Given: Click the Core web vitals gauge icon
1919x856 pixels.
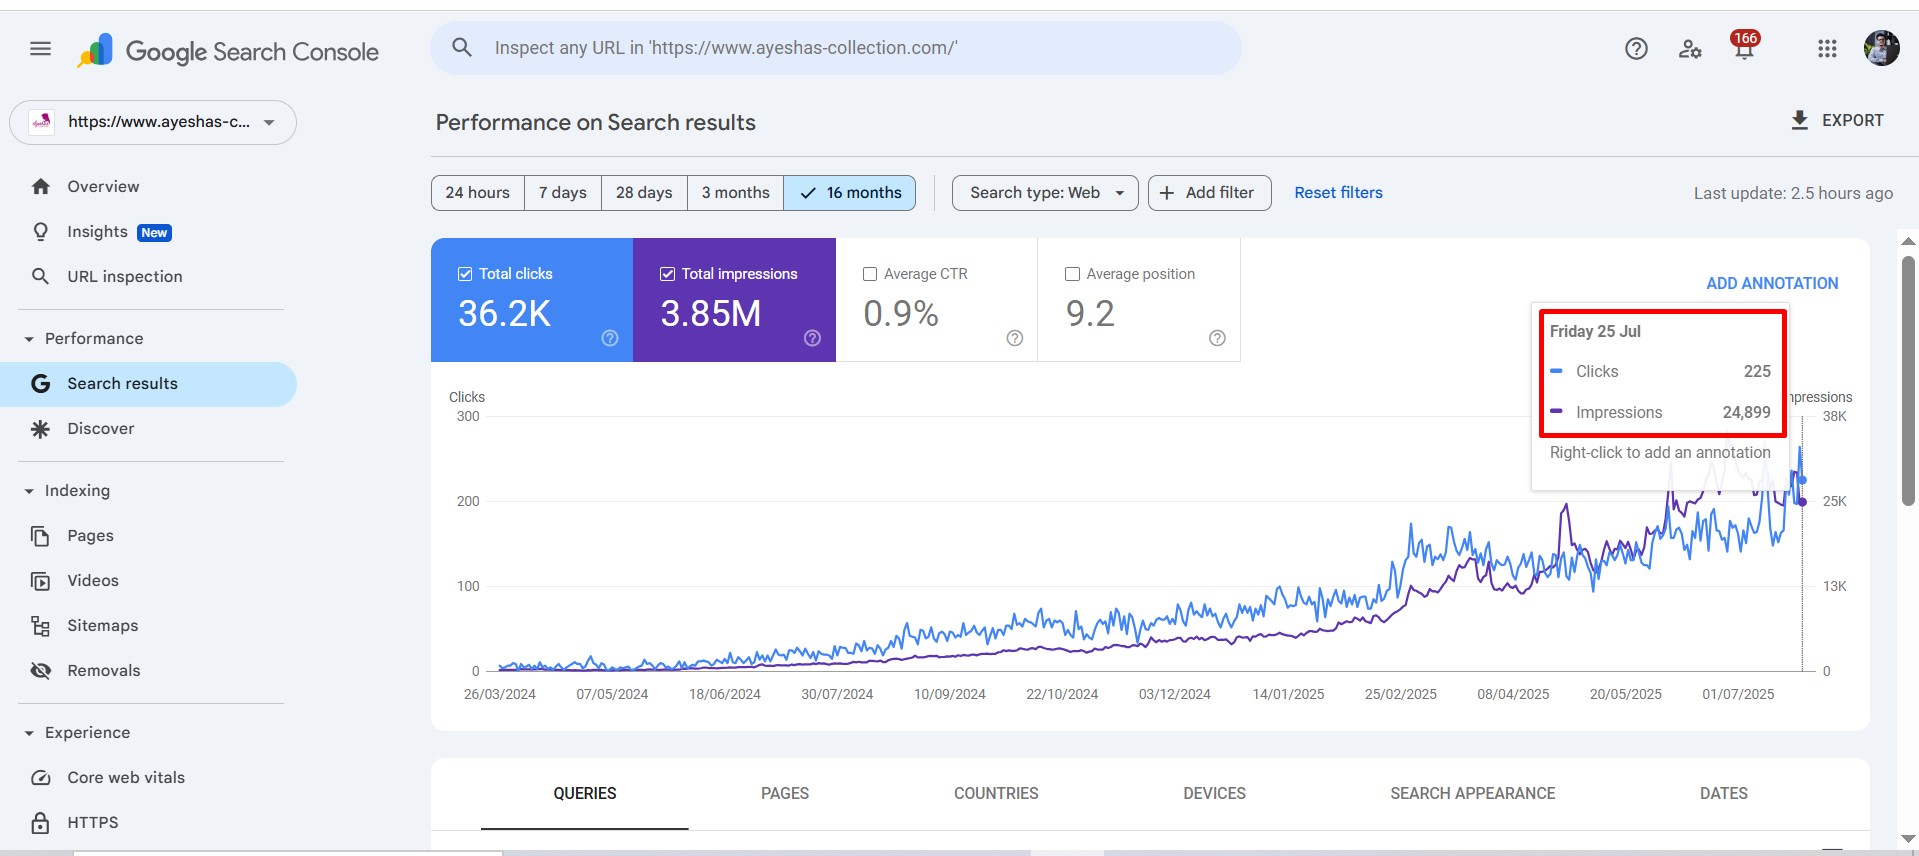Looking at the screenshot, I should pyautogui.click(x=40, y=778).
